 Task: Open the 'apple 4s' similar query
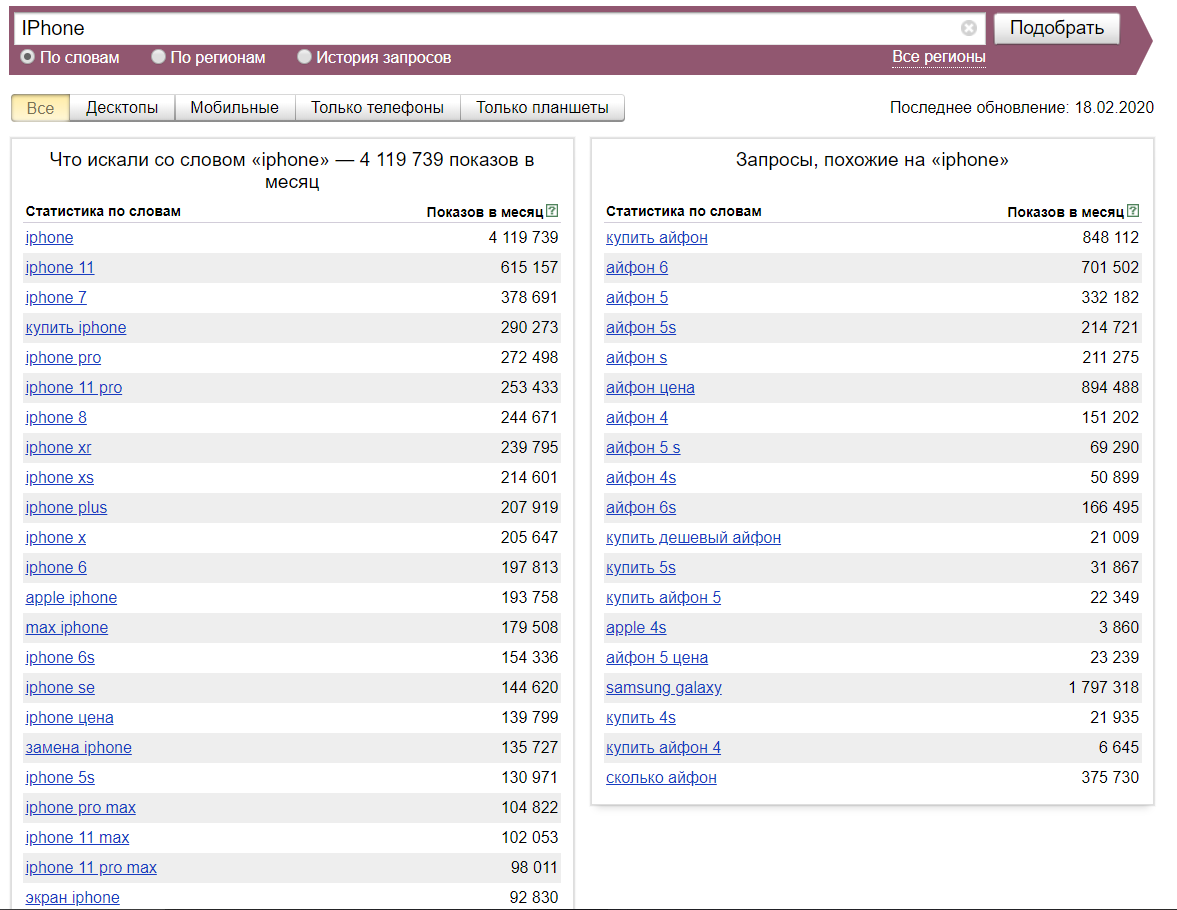[636, 628]
